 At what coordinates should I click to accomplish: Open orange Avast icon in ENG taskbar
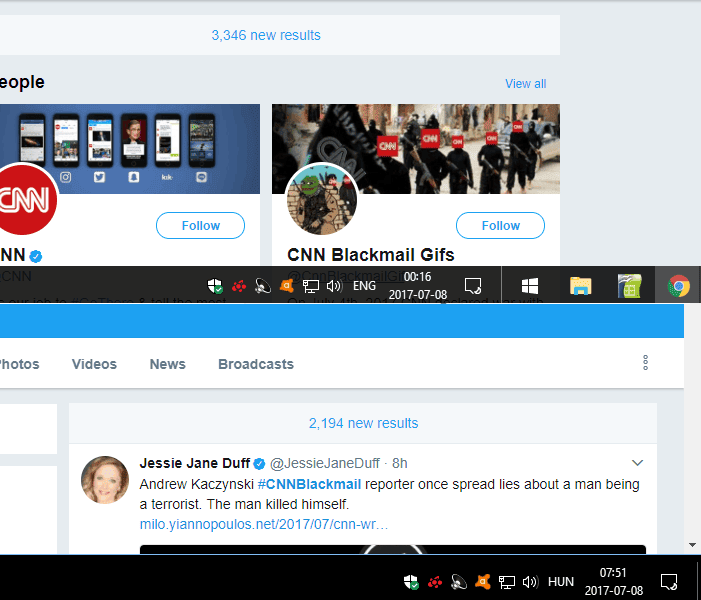click(x=287, y=285)
